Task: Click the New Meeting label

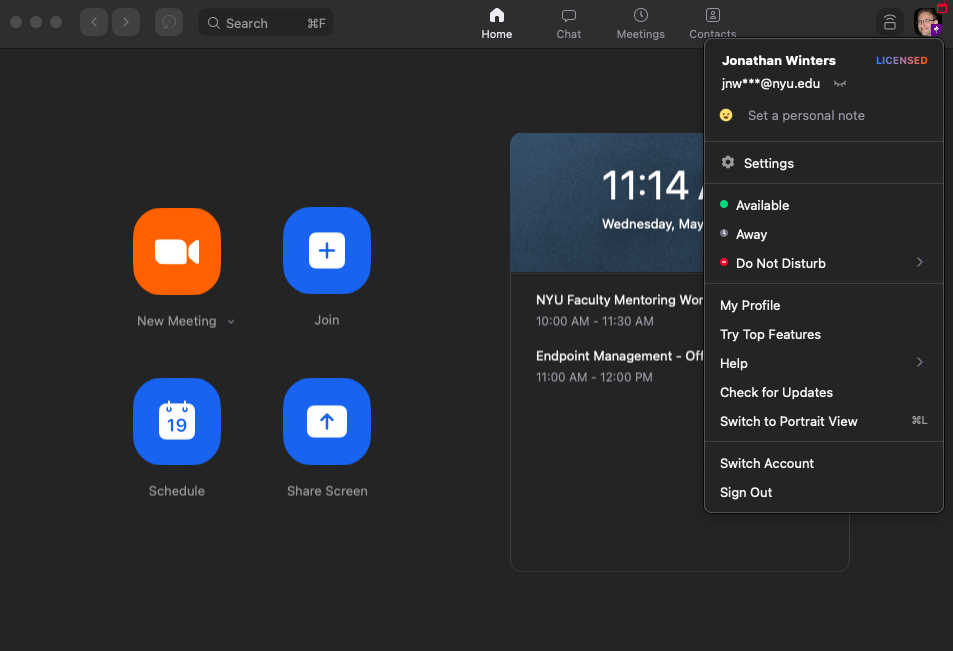Action: click(176, 321)
